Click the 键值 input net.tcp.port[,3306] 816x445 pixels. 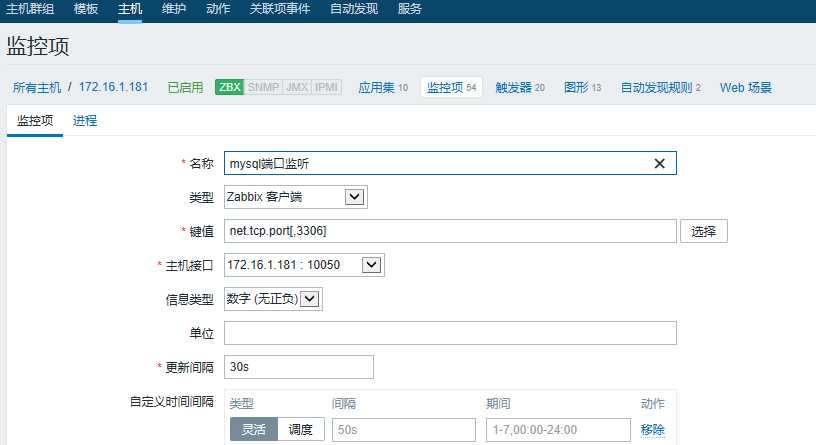450,231
